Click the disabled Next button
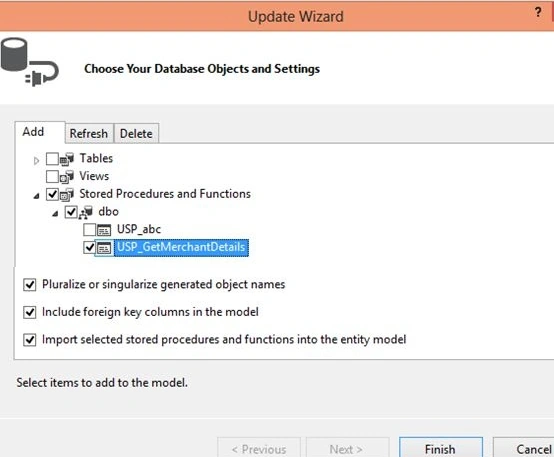554x457 pixels. 348,448
